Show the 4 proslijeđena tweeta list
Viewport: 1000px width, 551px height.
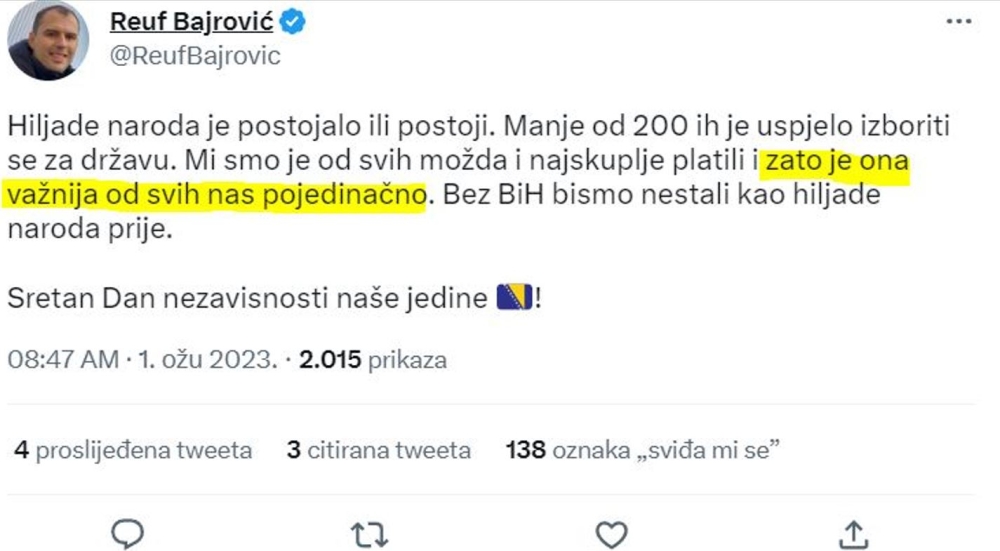click(132, 451)
